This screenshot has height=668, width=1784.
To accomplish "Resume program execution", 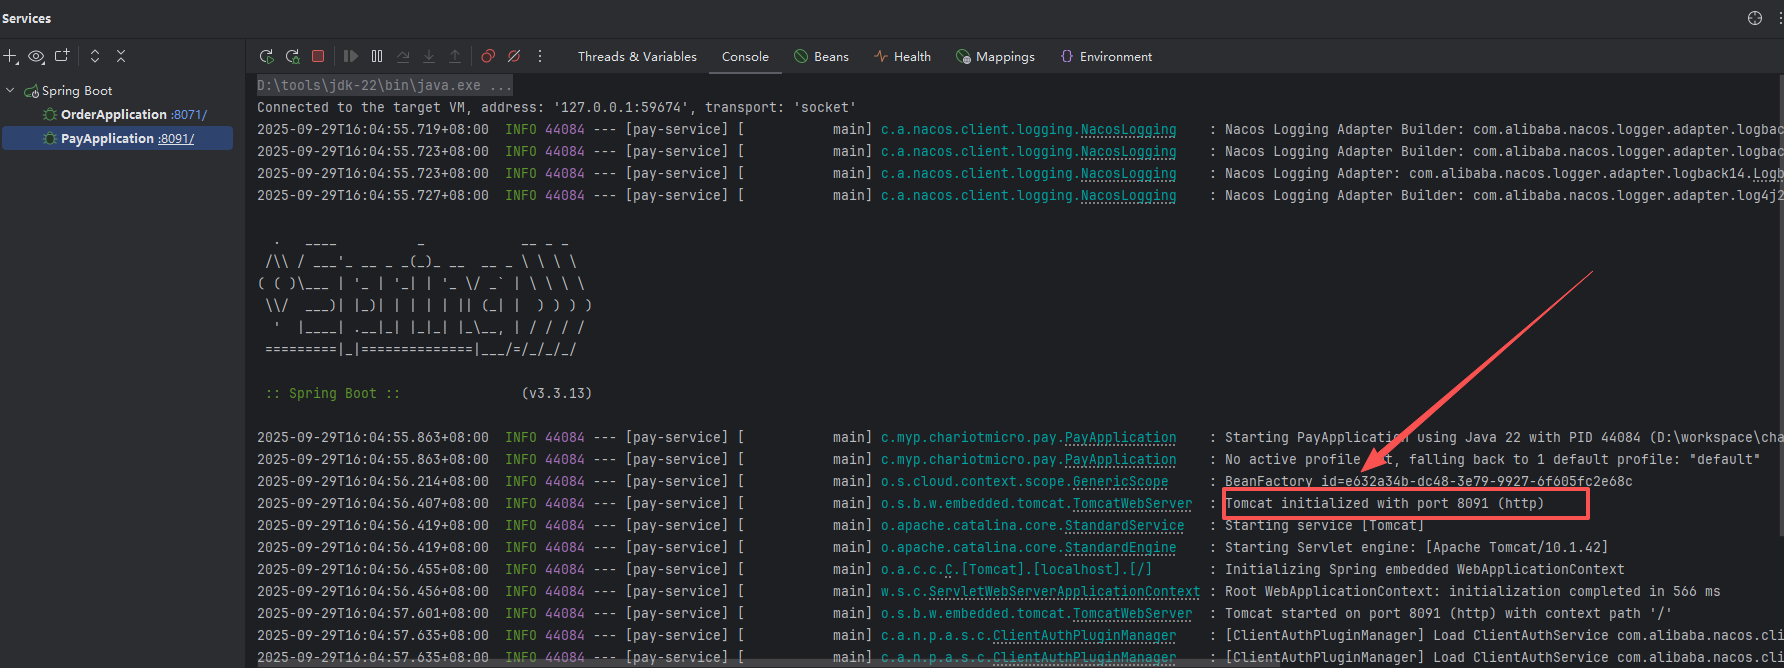I will tap(351, 56).
